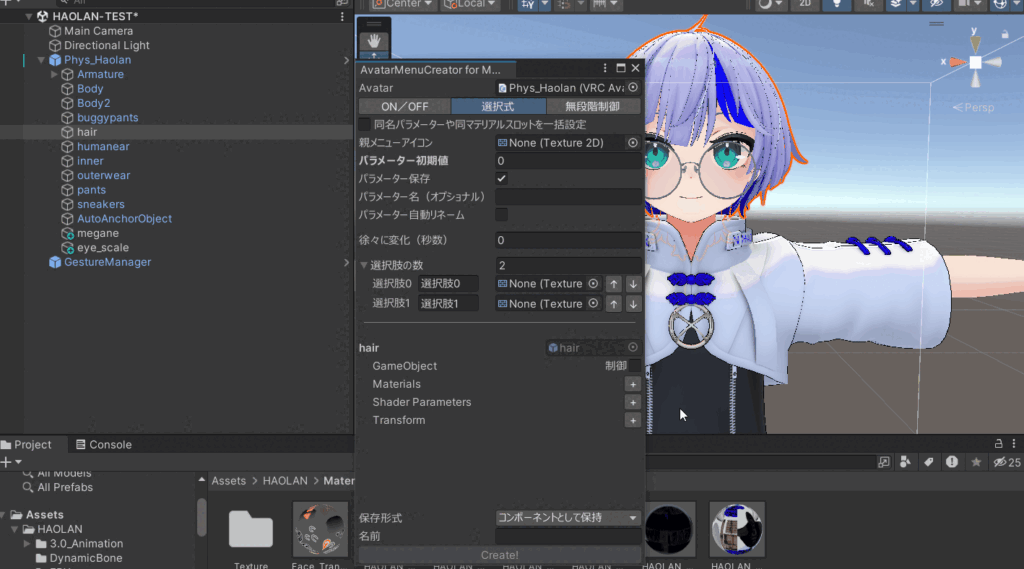Enable パラメーター自動リネーム checkbox
The width and height of the screenshot is (1024, 569).
(501, 214)
